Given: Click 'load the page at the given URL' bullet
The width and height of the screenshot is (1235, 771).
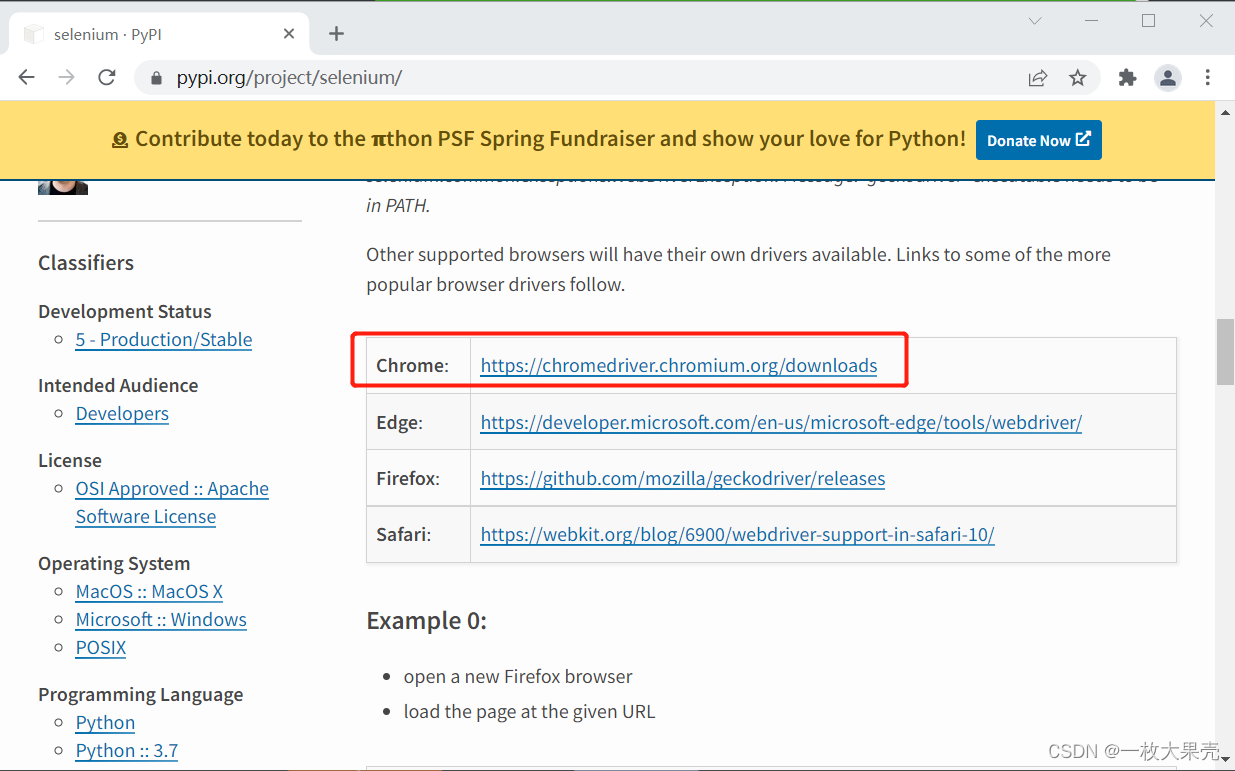Looking at the screenshot, I should tap(530, 712).
